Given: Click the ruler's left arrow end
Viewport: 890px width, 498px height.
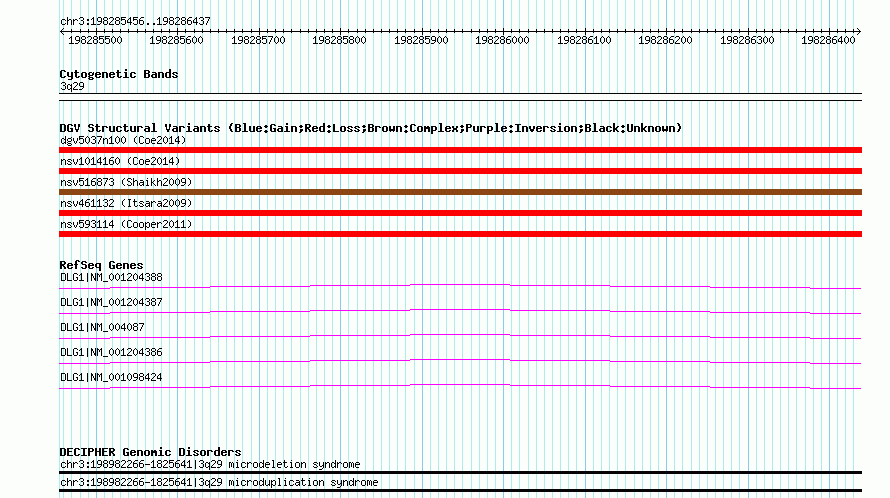Looking at the screenshot, I should (x=62, y=32).
